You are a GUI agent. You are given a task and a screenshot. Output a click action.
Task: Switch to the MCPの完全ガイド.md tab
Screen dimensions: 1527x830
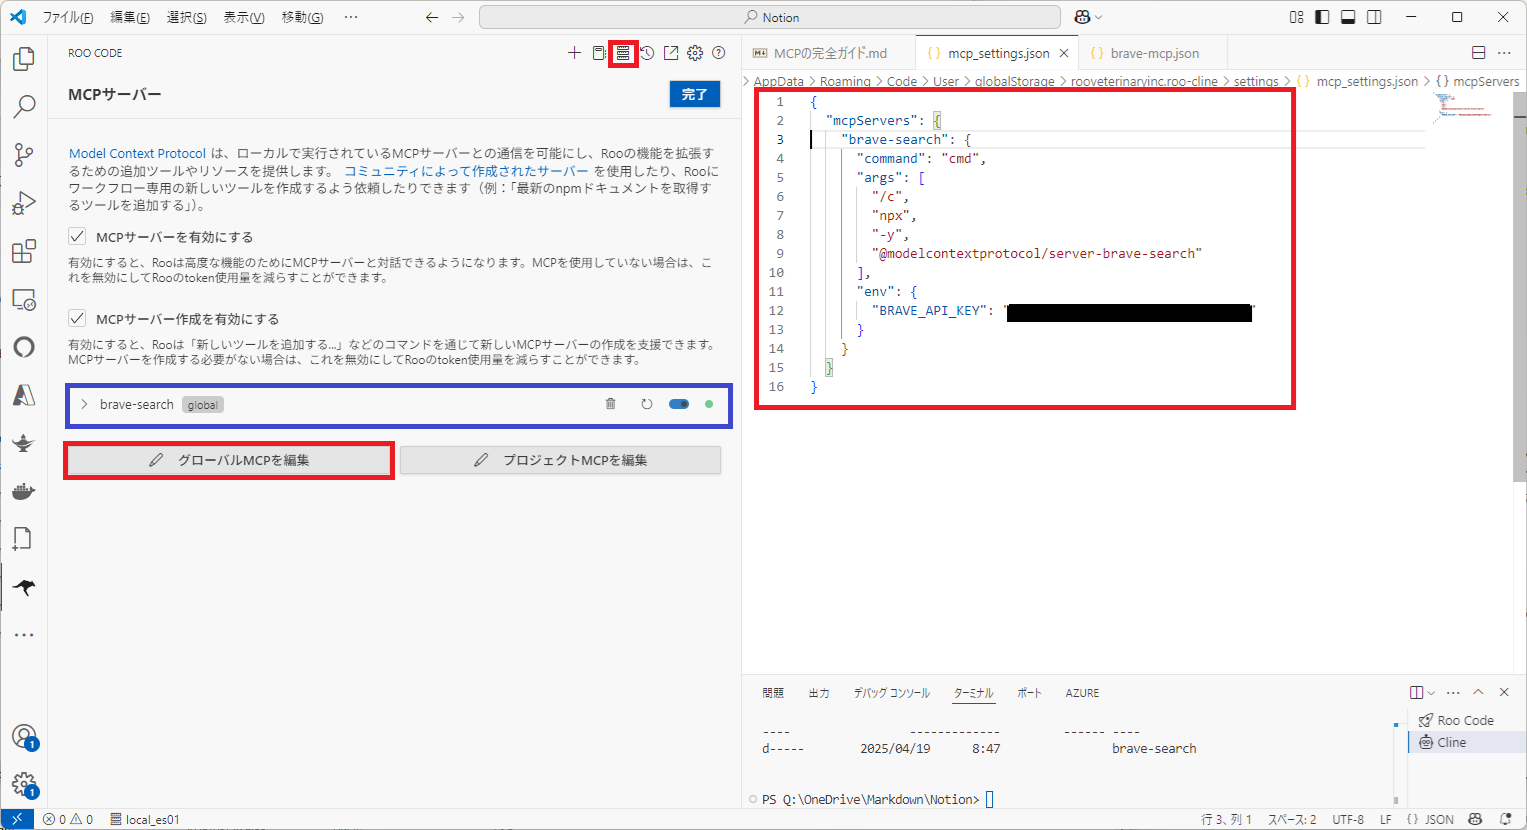[830, 53]
